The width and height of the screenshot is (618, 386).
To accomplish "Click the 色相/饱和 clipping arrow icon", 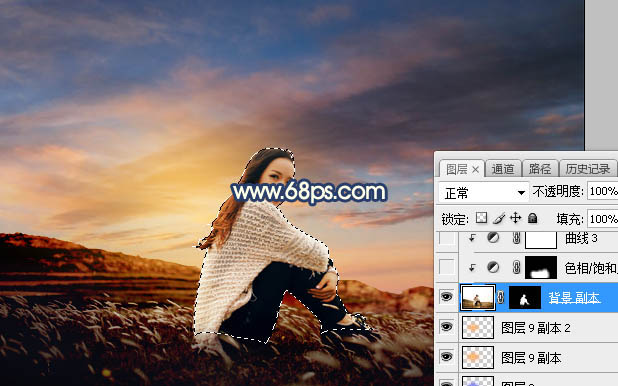I will tap(471, 268).
